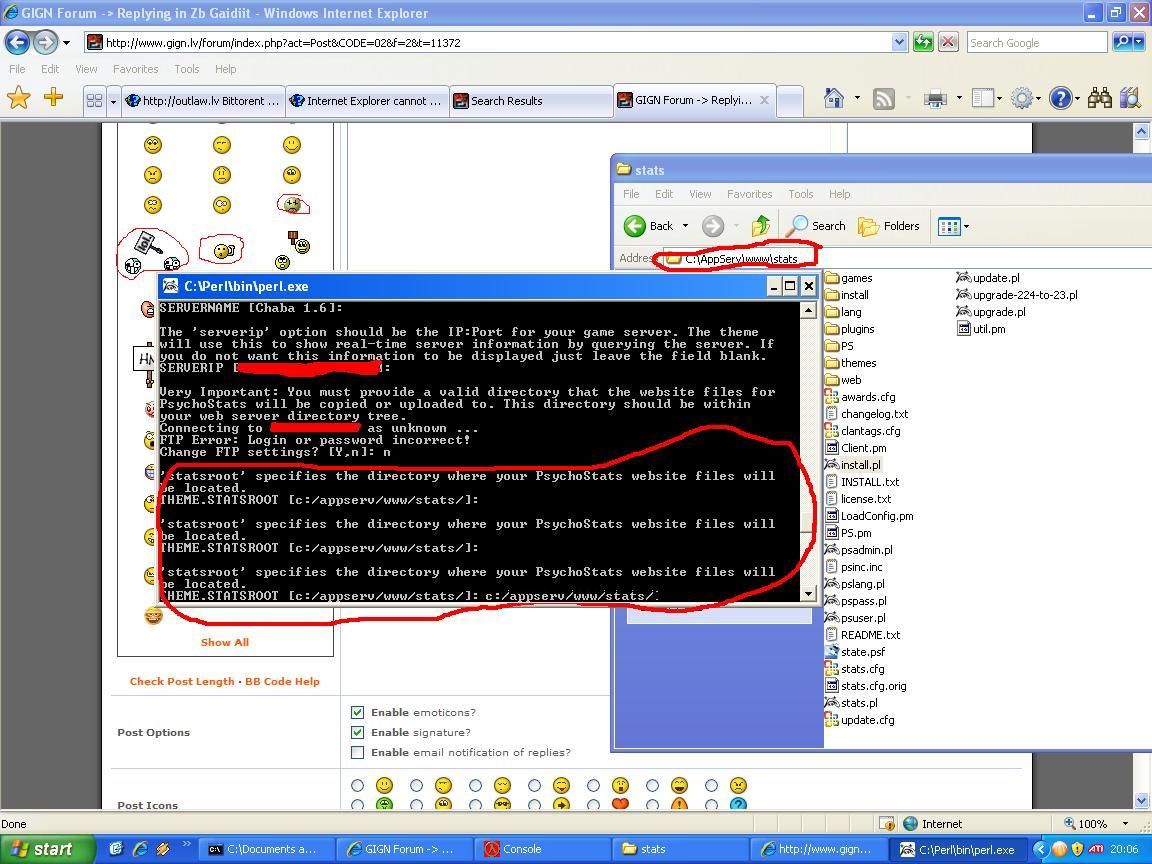Click the perl console scrollbar up arrow
1152x864 pixels.
808,310
